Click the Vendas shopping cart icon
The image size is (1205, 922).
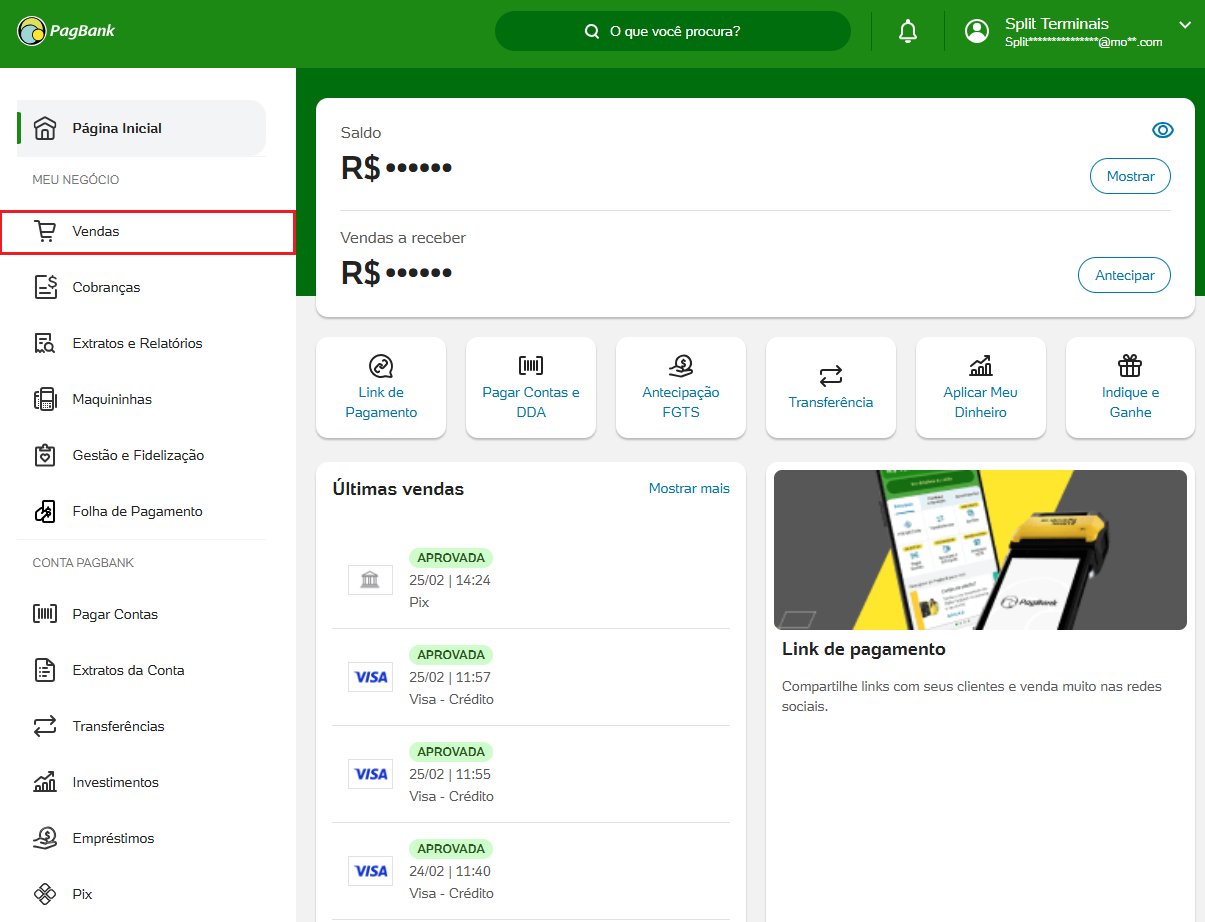click(45, 231)
